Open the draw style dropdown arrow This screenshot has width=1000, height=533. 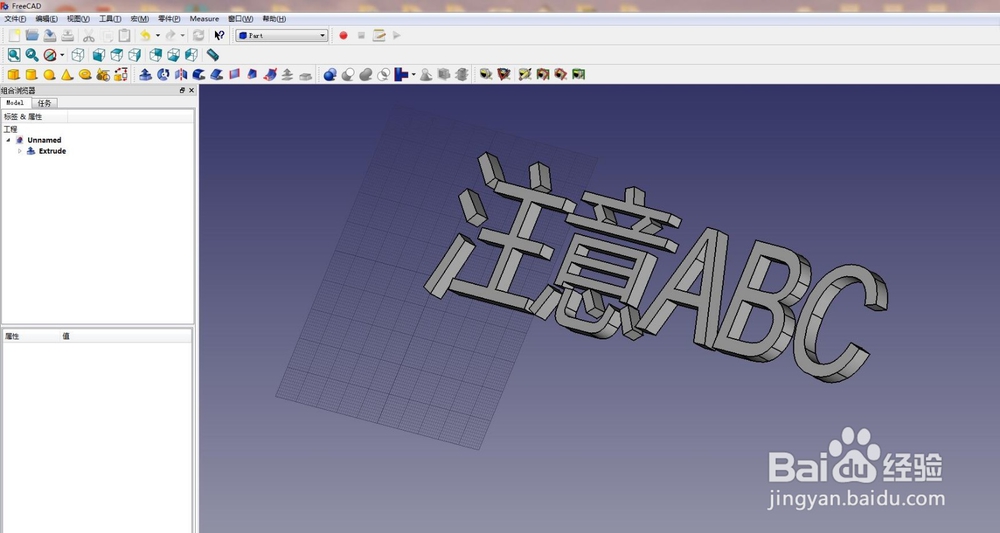click(x=62, y=55)
